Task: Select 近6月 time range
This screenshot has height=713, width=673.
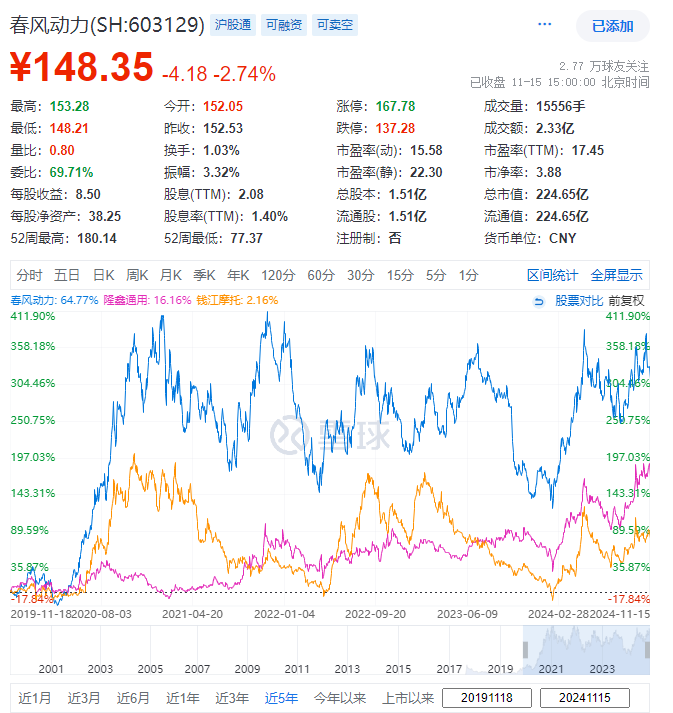Action: tap(133, 698)
